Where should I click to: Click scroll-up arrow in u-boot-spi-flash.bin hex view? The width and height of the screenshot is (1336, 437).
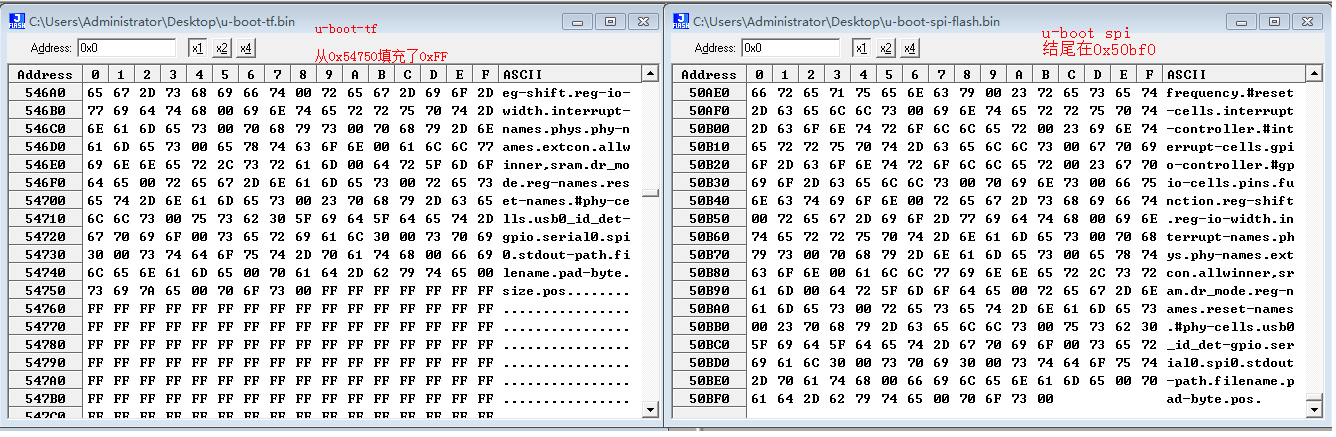click(1315, 74)
